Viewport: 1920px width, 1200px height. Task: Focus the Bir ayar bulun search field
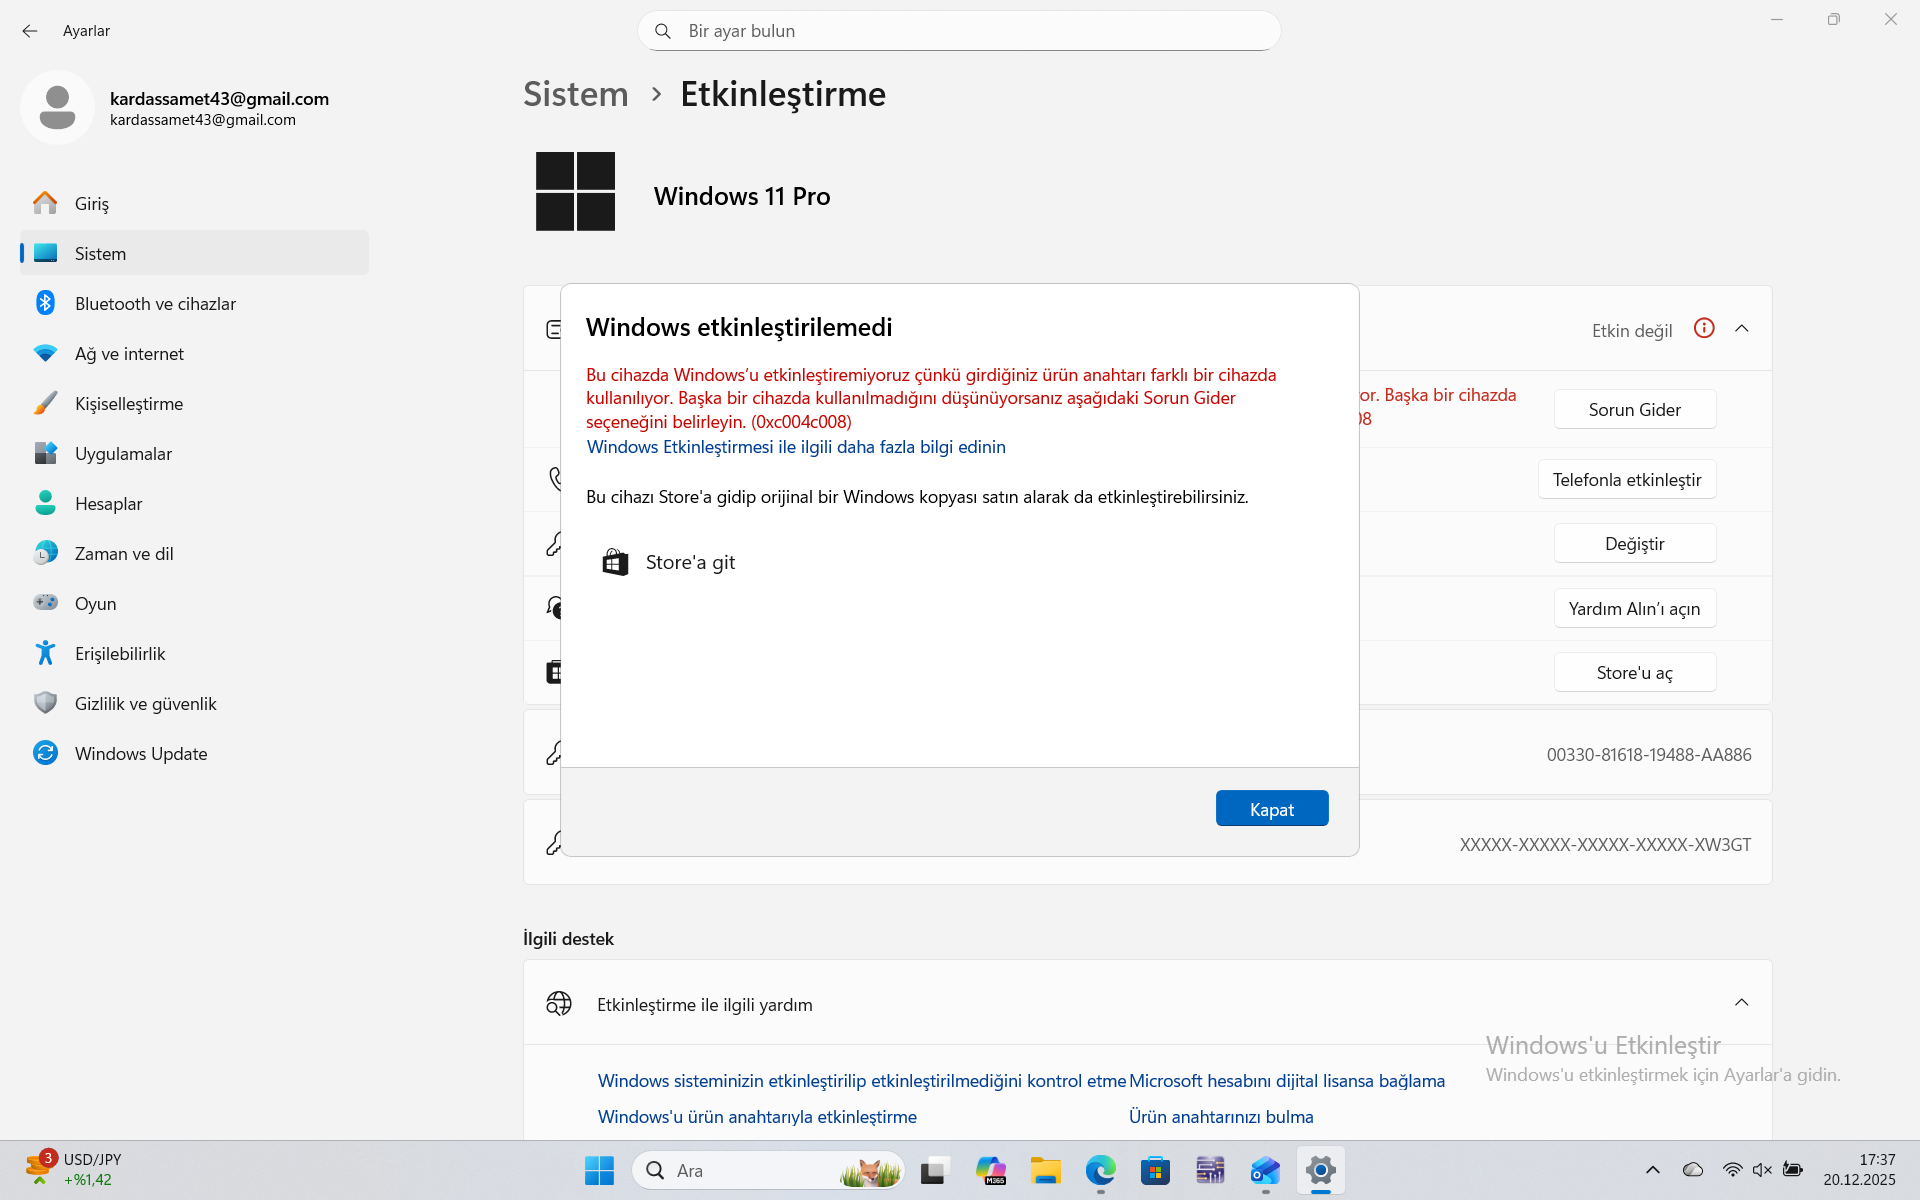[959, 31]
